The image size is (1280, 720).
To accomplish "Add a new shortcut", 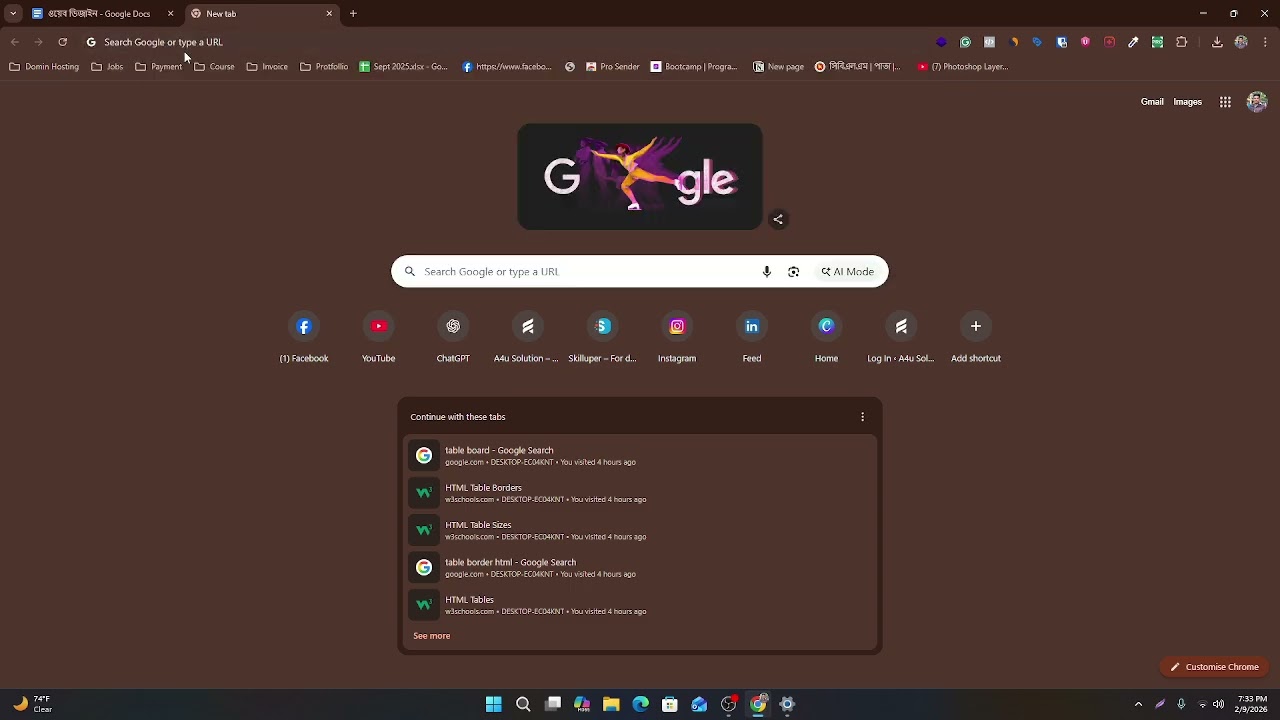I will pyautogui.click(x=976, y=338).
